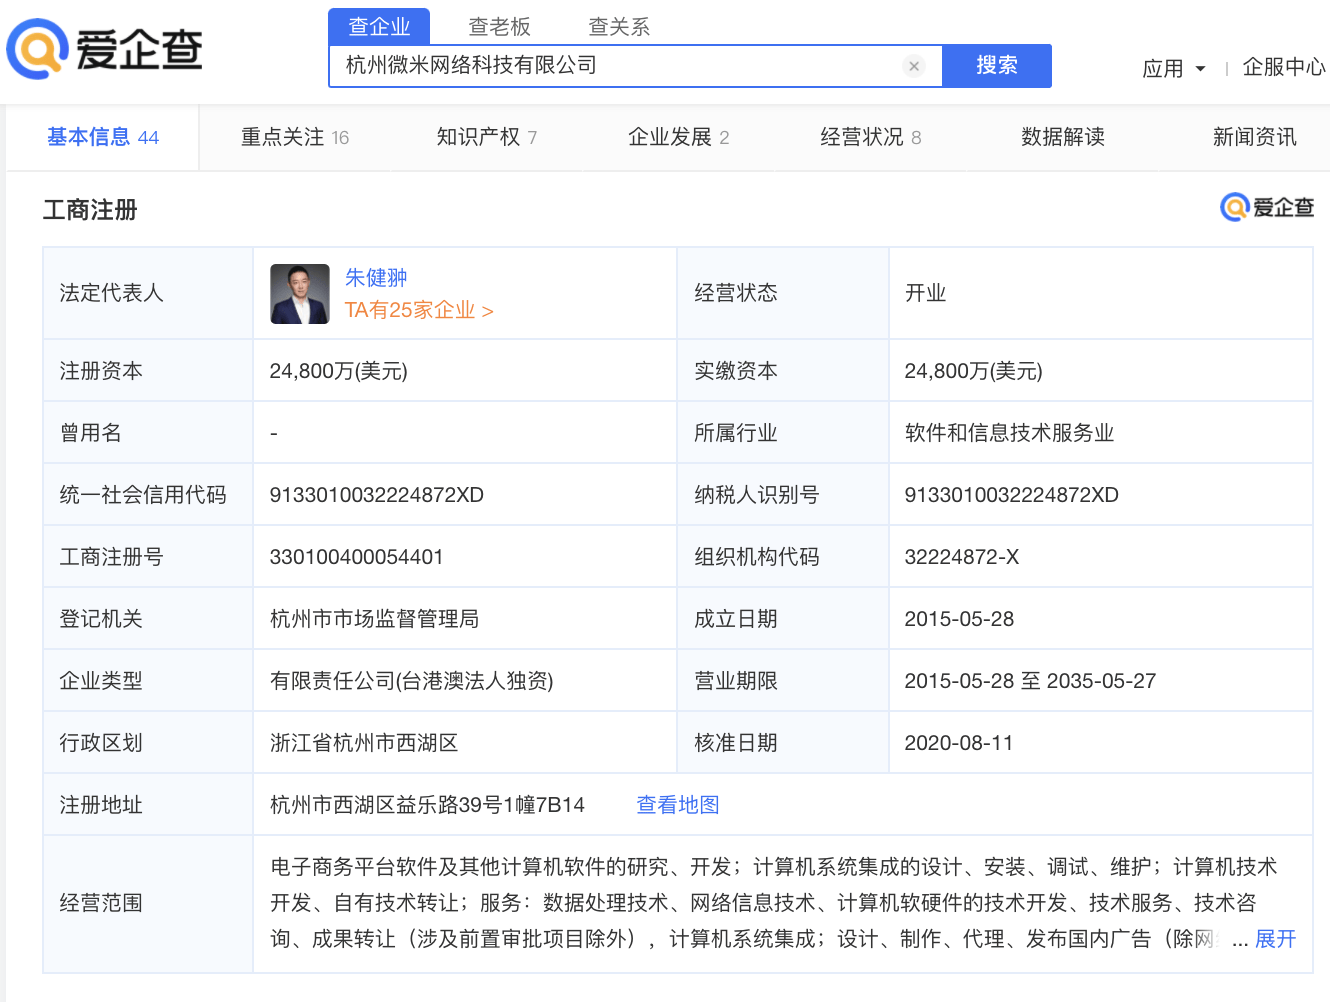Viewport: 1330px width, 1002px height.
Task: Click the arrow after TA有25家企业
Action: pos(487,311)
